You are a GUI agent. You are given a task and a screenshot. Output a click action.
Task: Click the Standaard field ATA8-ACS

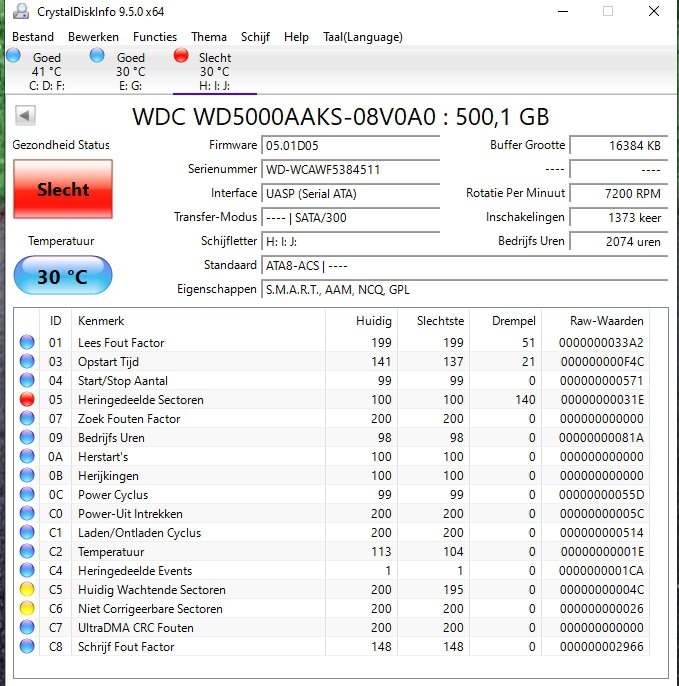click(465, 266)
